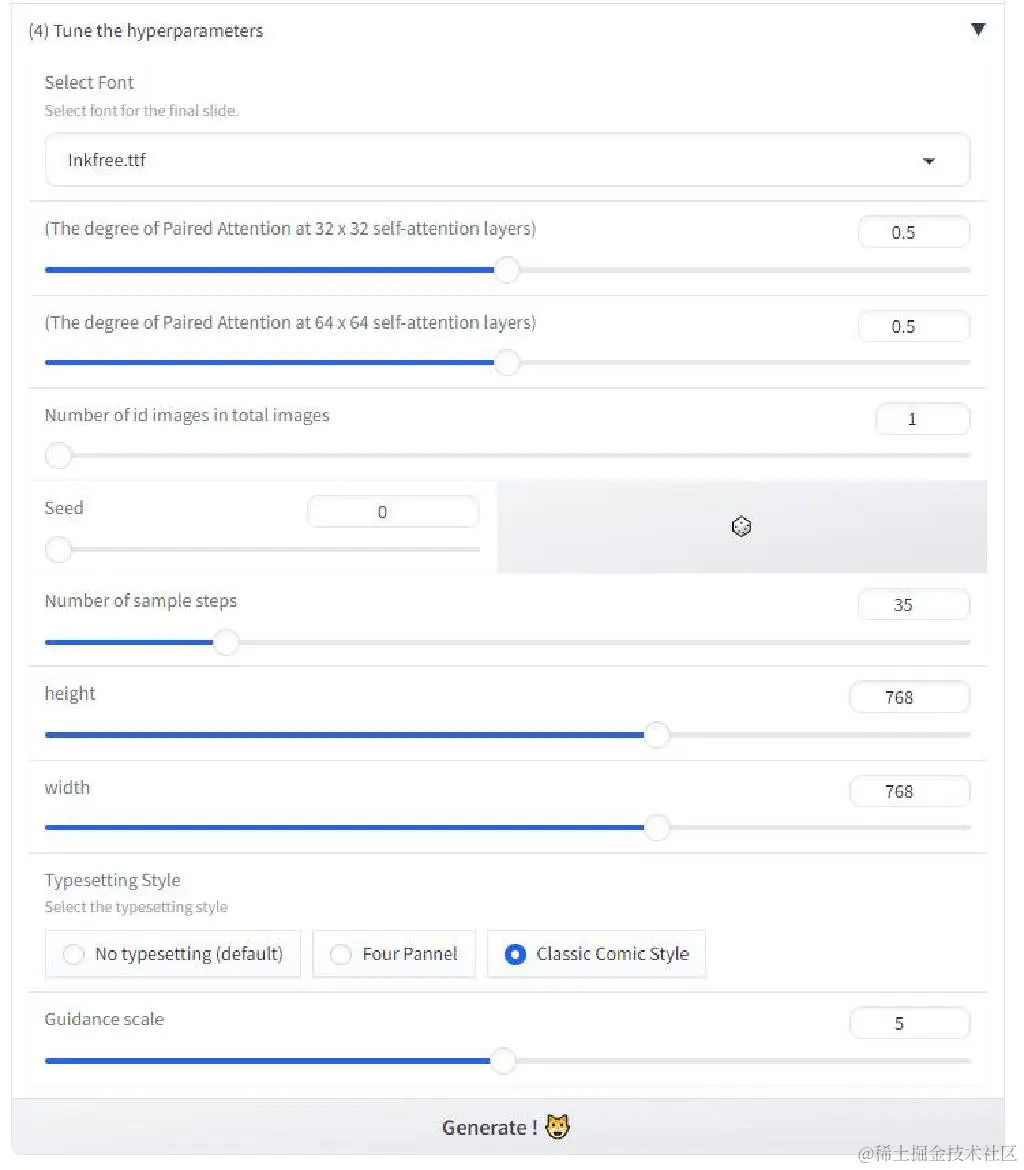This screenshot has width=1024, height=1170.
Task: Click the Seed value input field
Action: [x=392, y=512]
